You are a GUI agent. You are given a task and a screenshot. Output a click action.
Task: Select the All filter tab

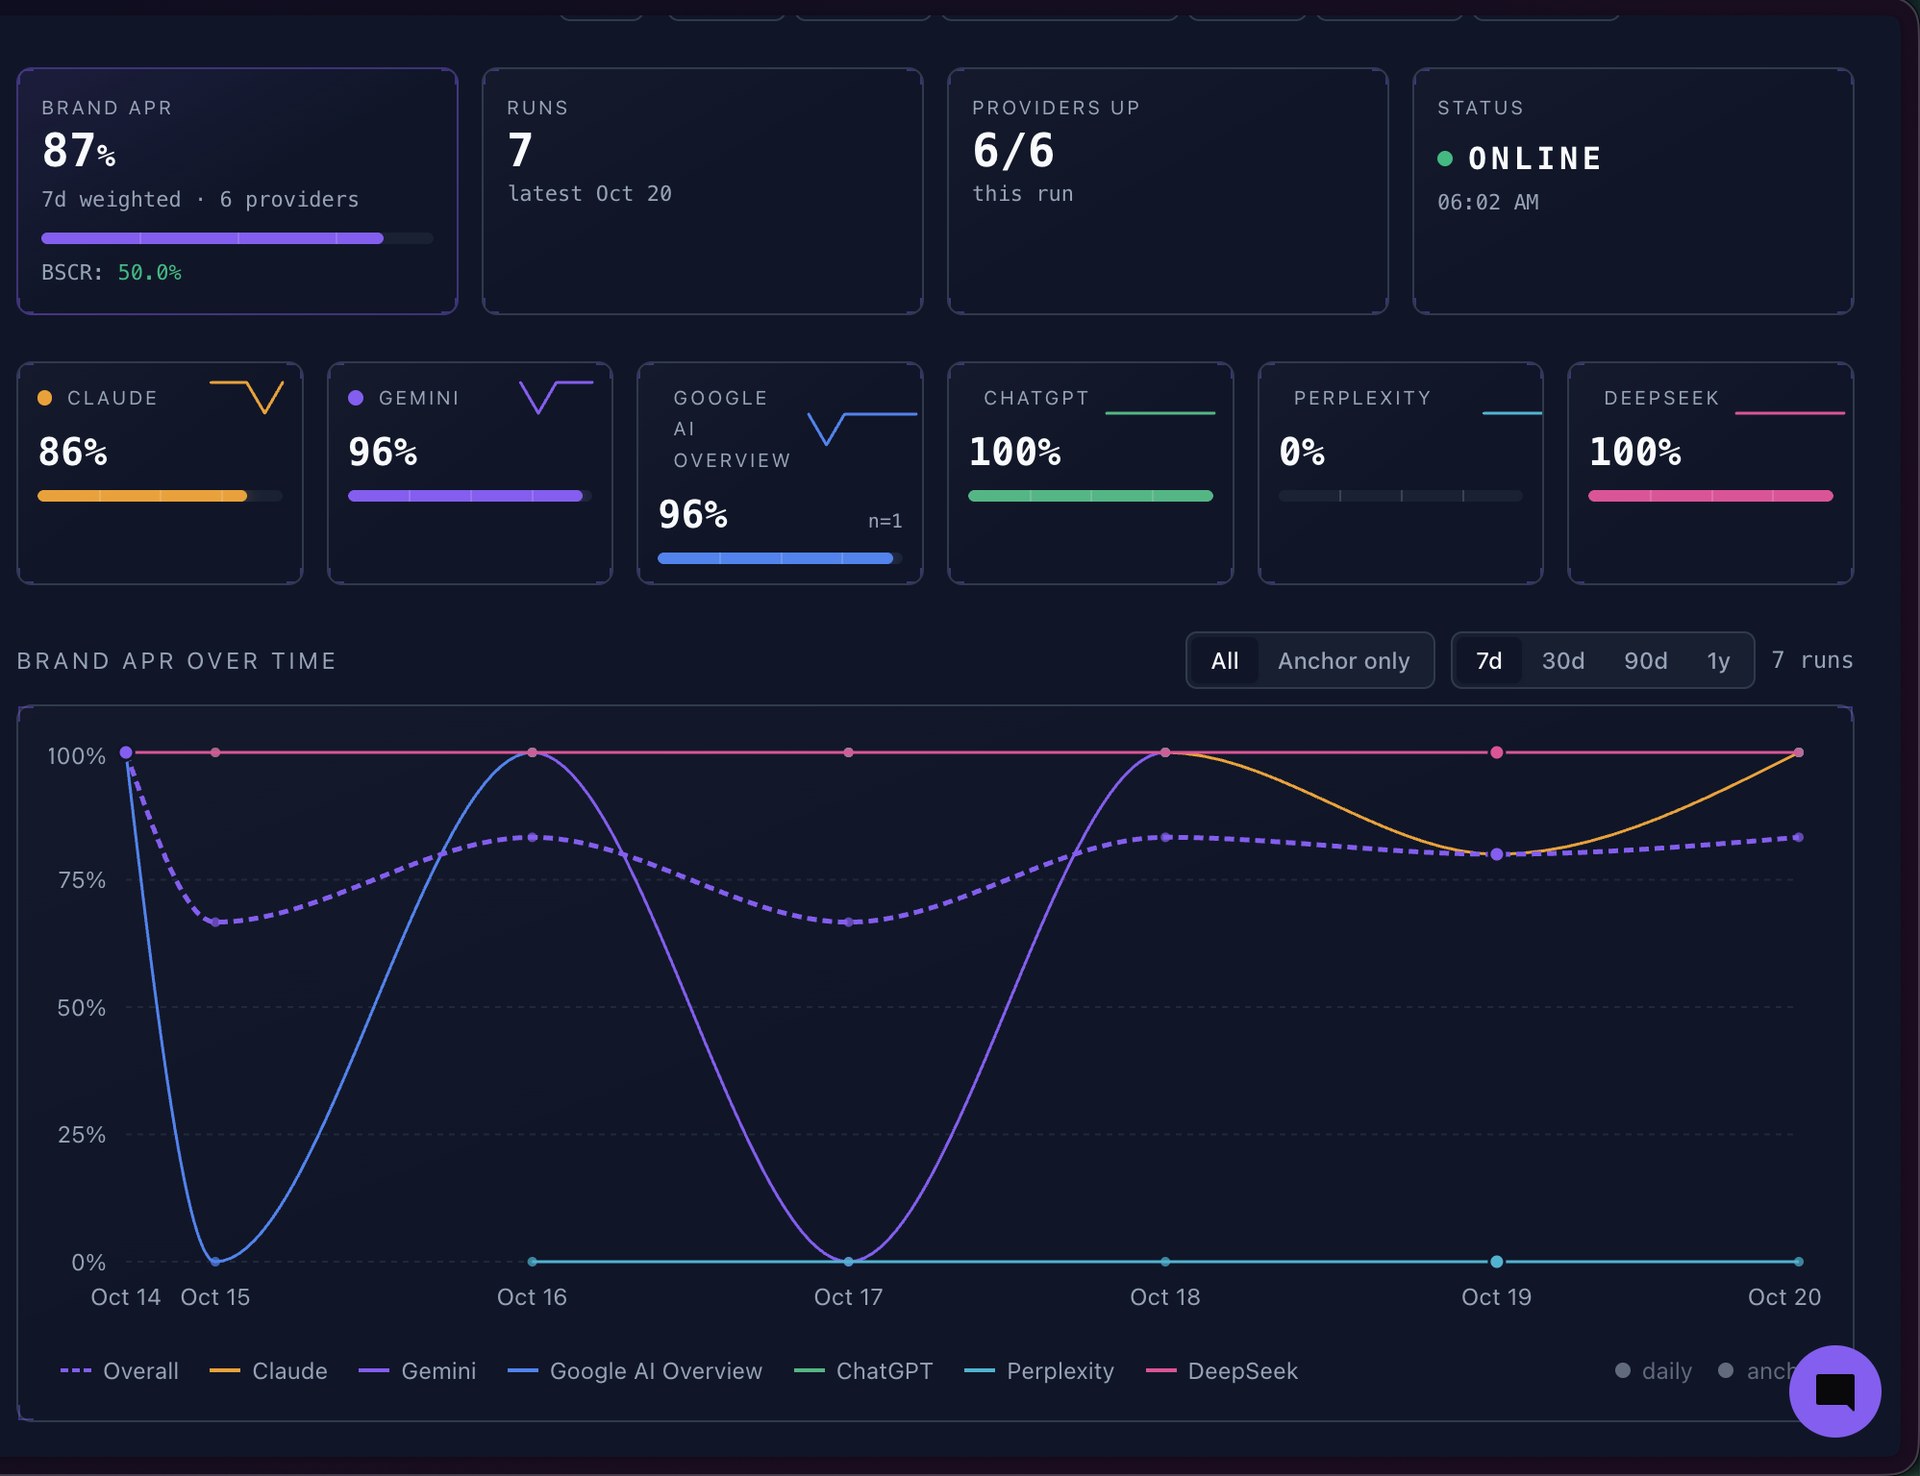click(x=1224, y=660)
